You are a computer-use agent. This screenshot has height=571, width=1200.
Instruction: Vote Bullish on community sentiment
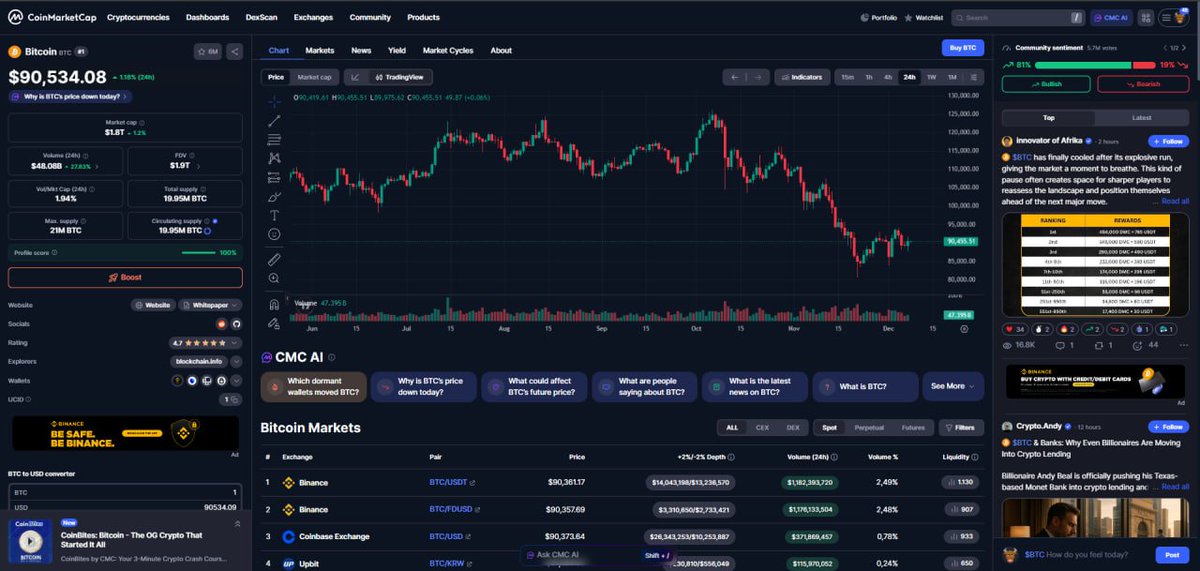pyautogui.click(x=1045, y=84)
